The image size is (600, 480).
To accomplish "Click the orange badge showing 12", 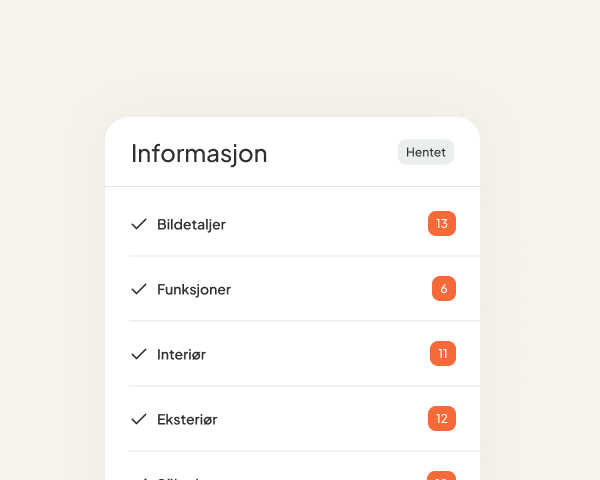I will (441, 419).
